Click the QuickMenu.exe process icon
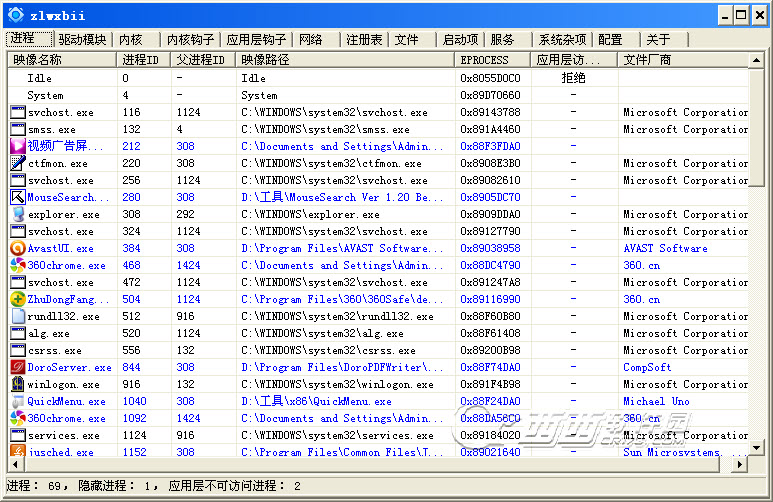The height and width of the screenshot is (502, 773). click(18, 401)
